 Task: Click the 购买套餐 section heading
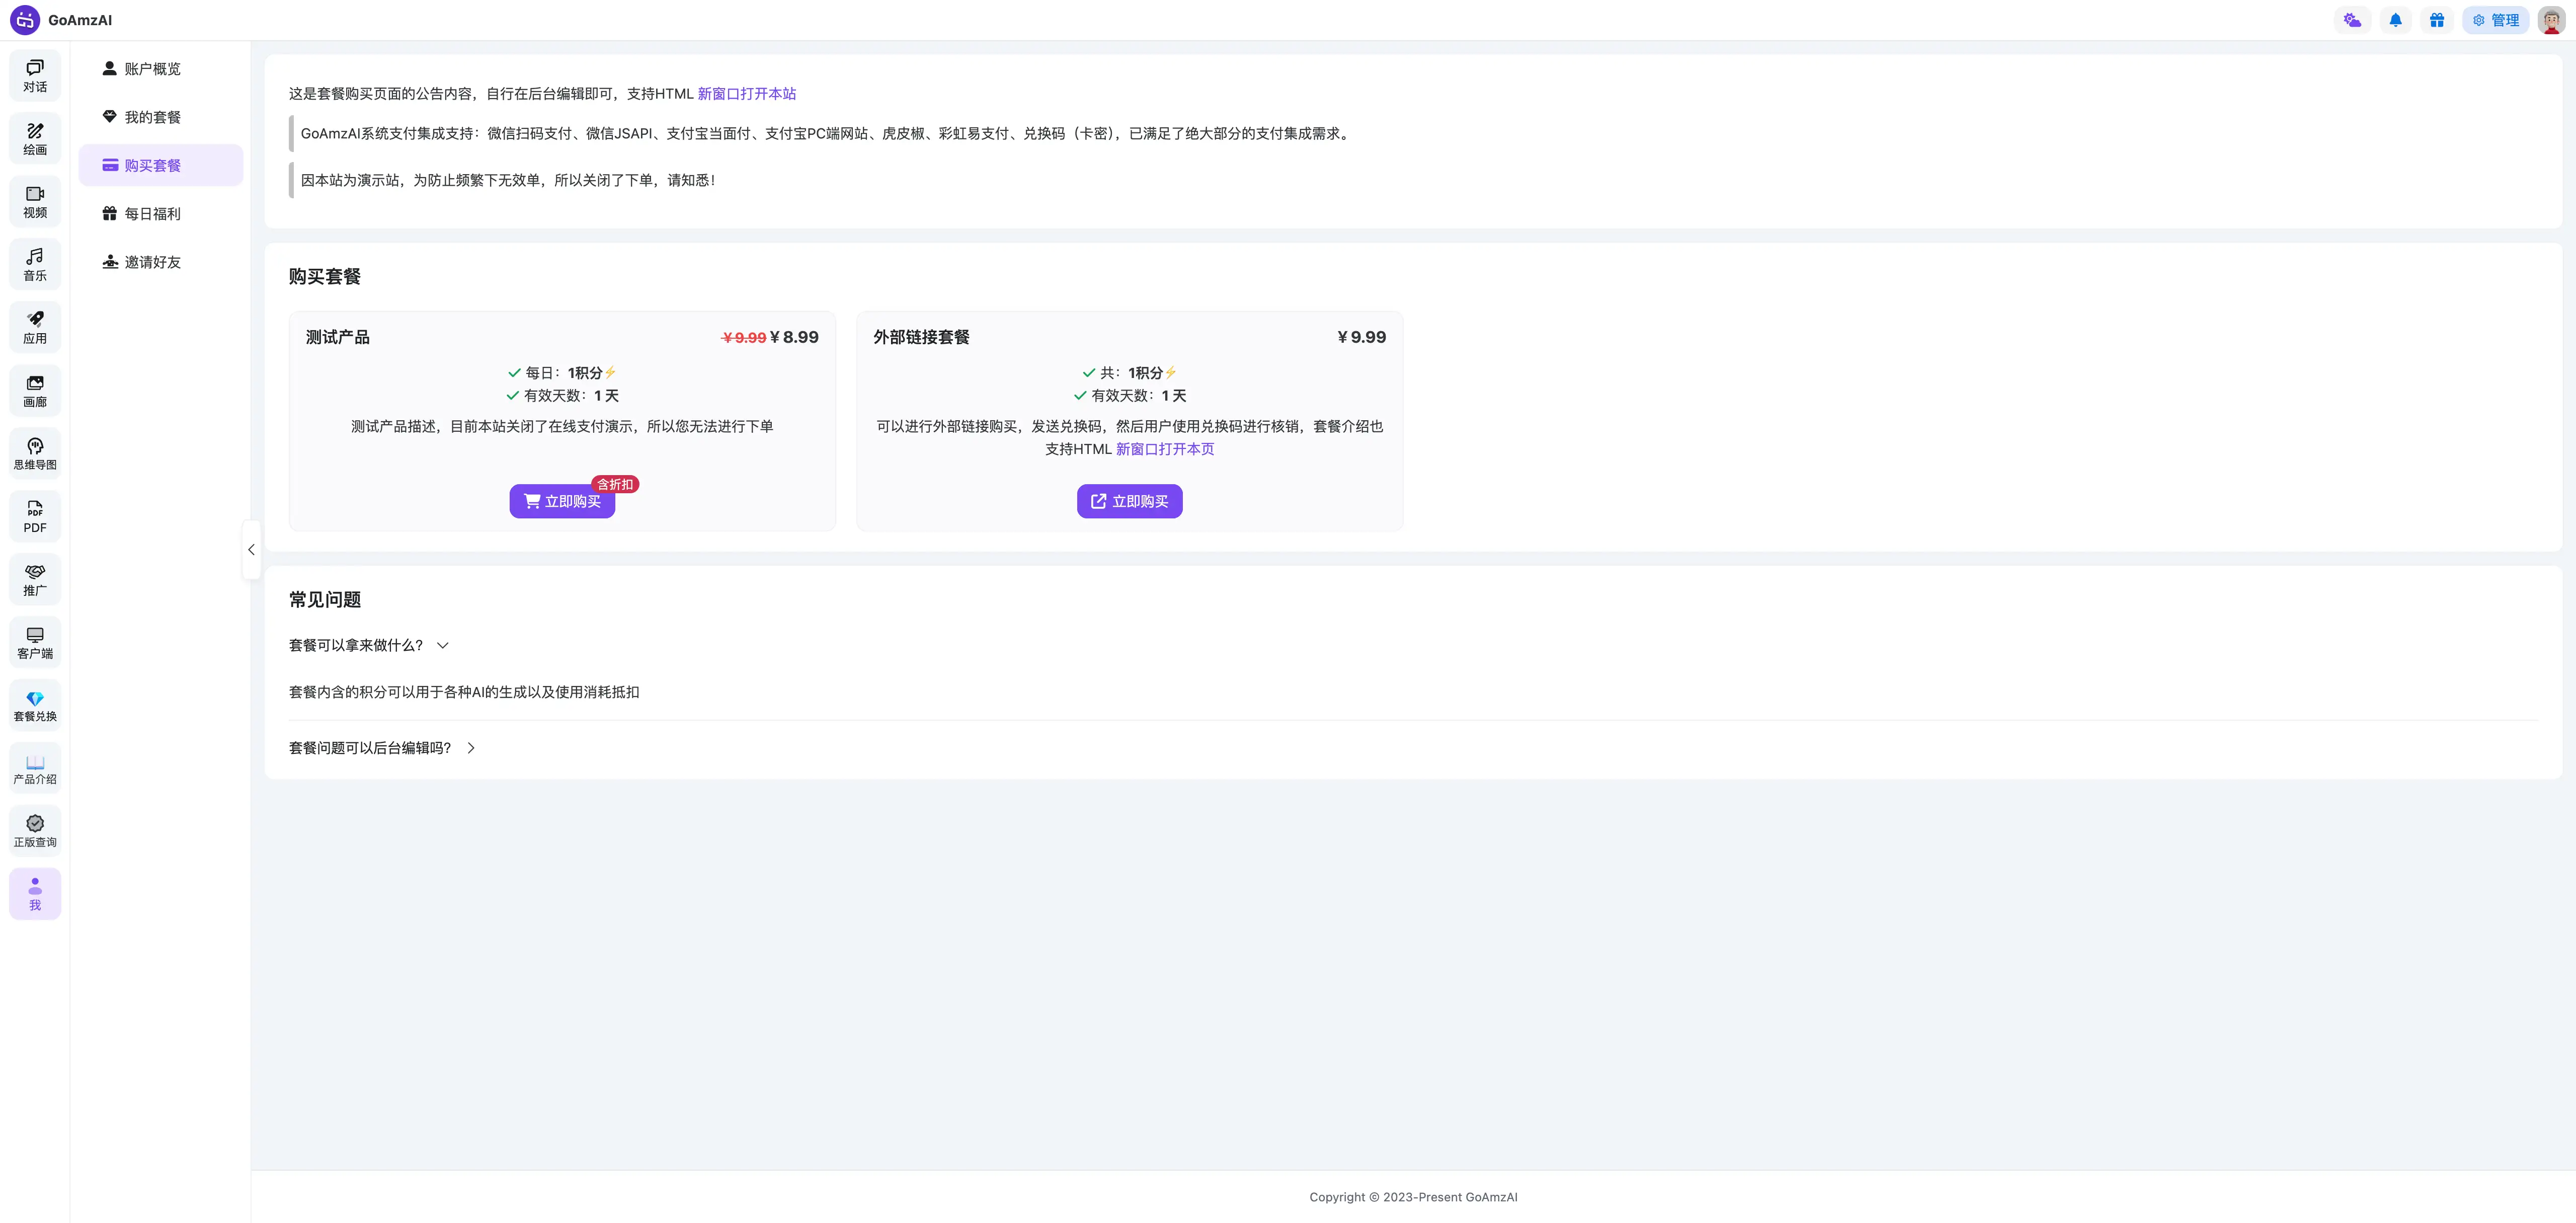325,277
